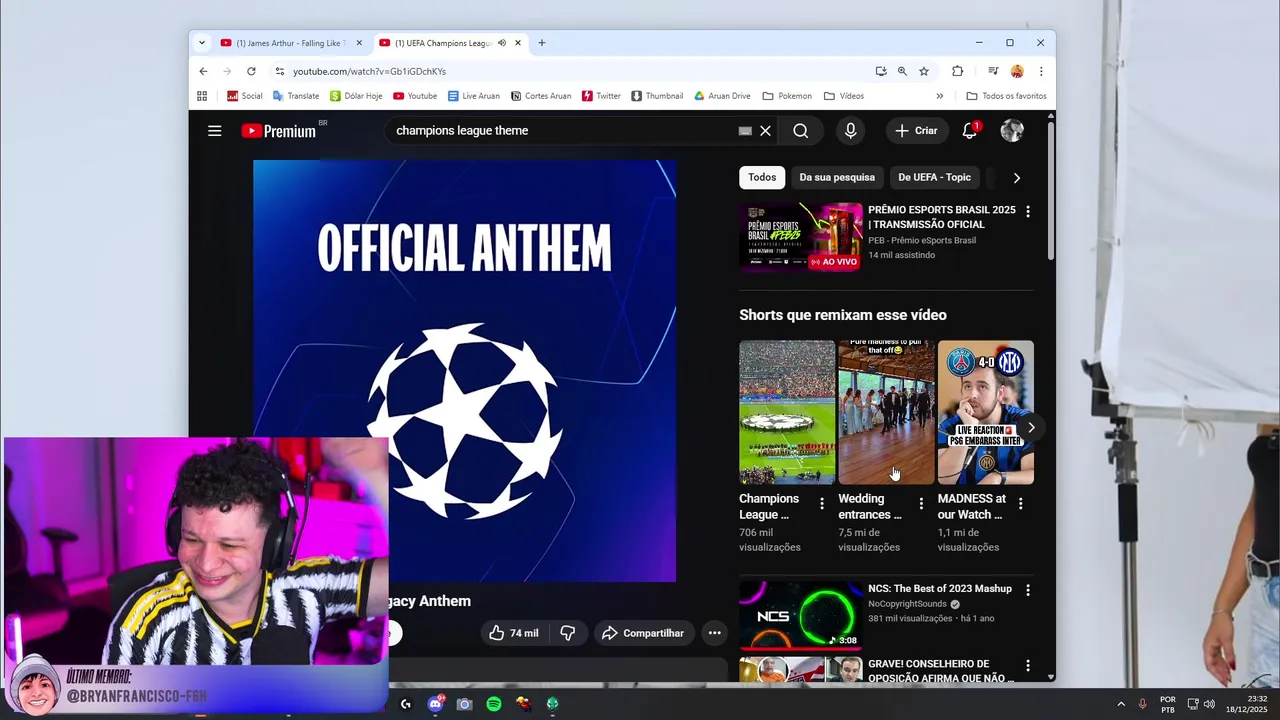Open options for Champions League short

822,504
